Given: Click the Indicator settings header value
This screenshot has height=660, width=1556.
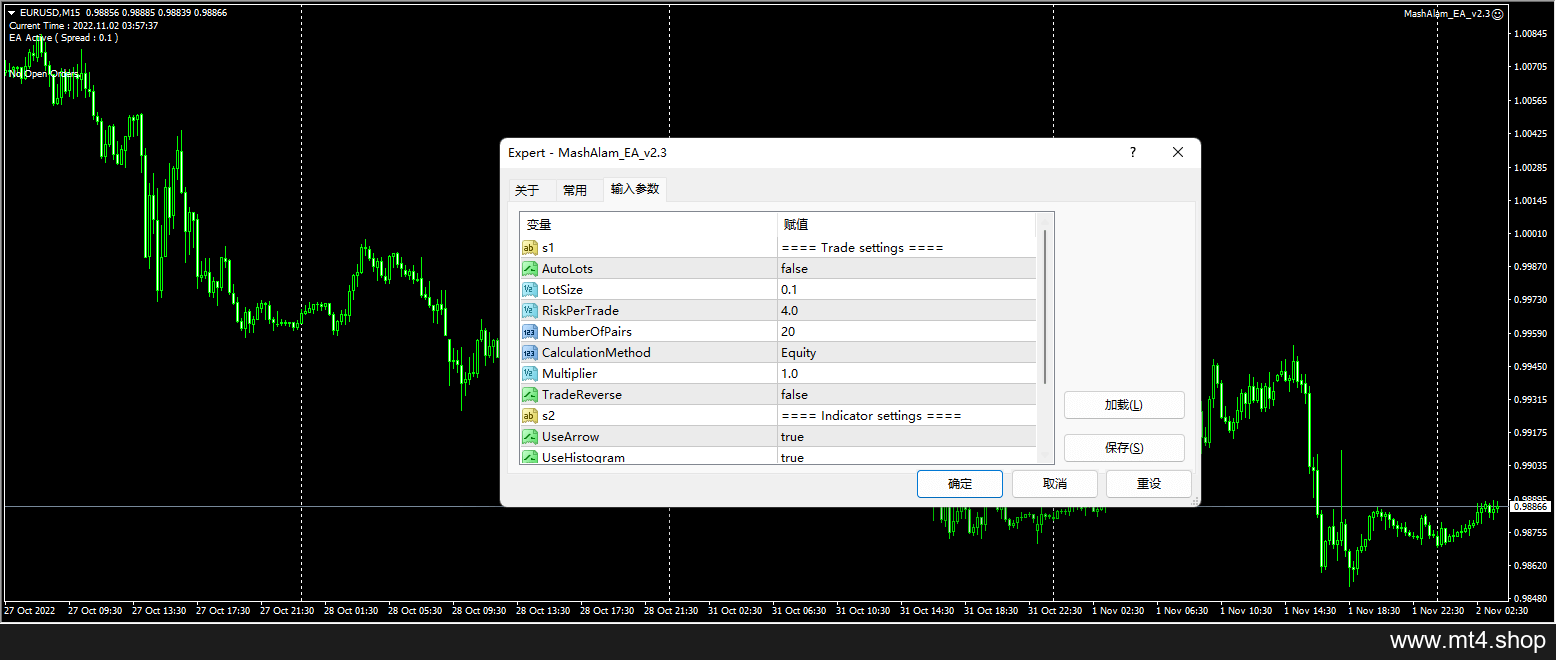Looking at the screenshot, I should point(871,416).
